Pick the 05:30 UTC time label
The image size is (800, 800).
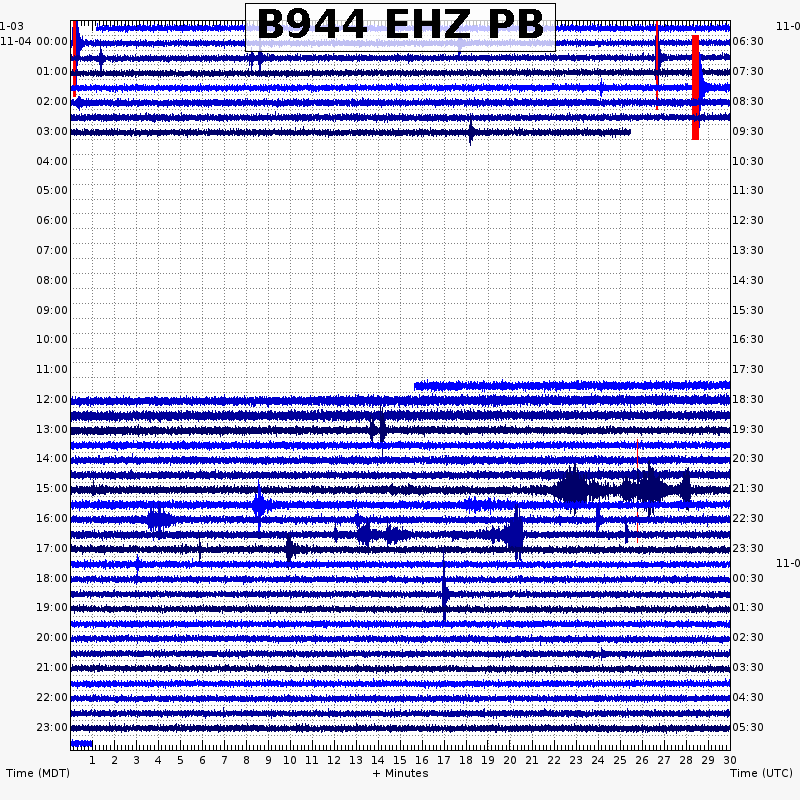(x=748, y=727)
